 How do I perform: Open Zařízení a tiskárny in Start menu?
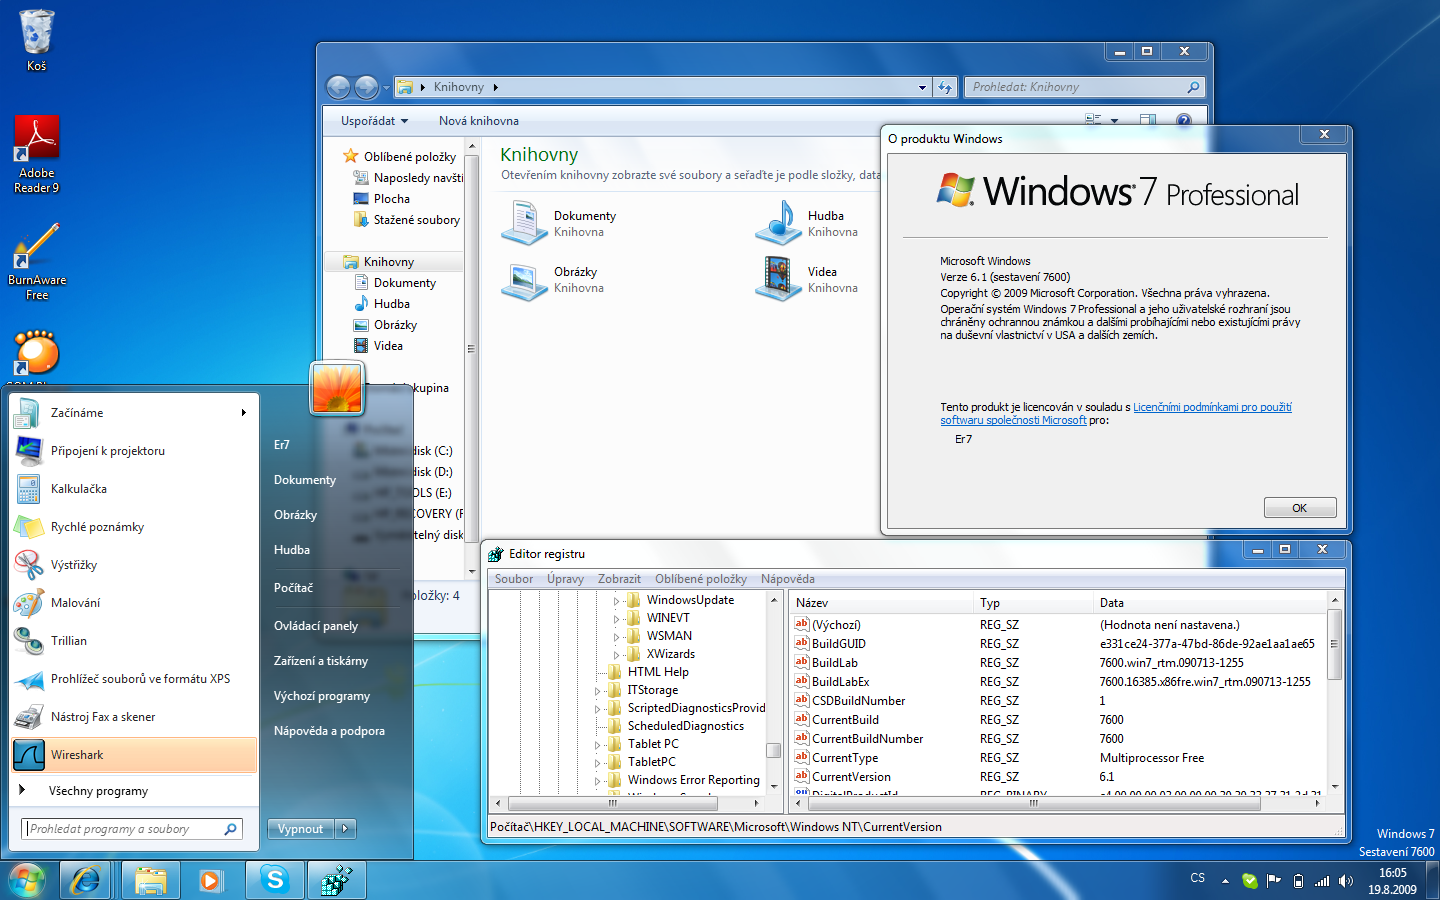[x=321, y=661]
